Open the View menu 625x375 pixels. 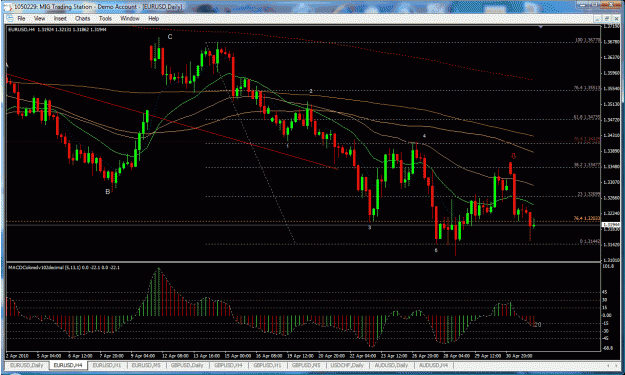click(39, 18)
